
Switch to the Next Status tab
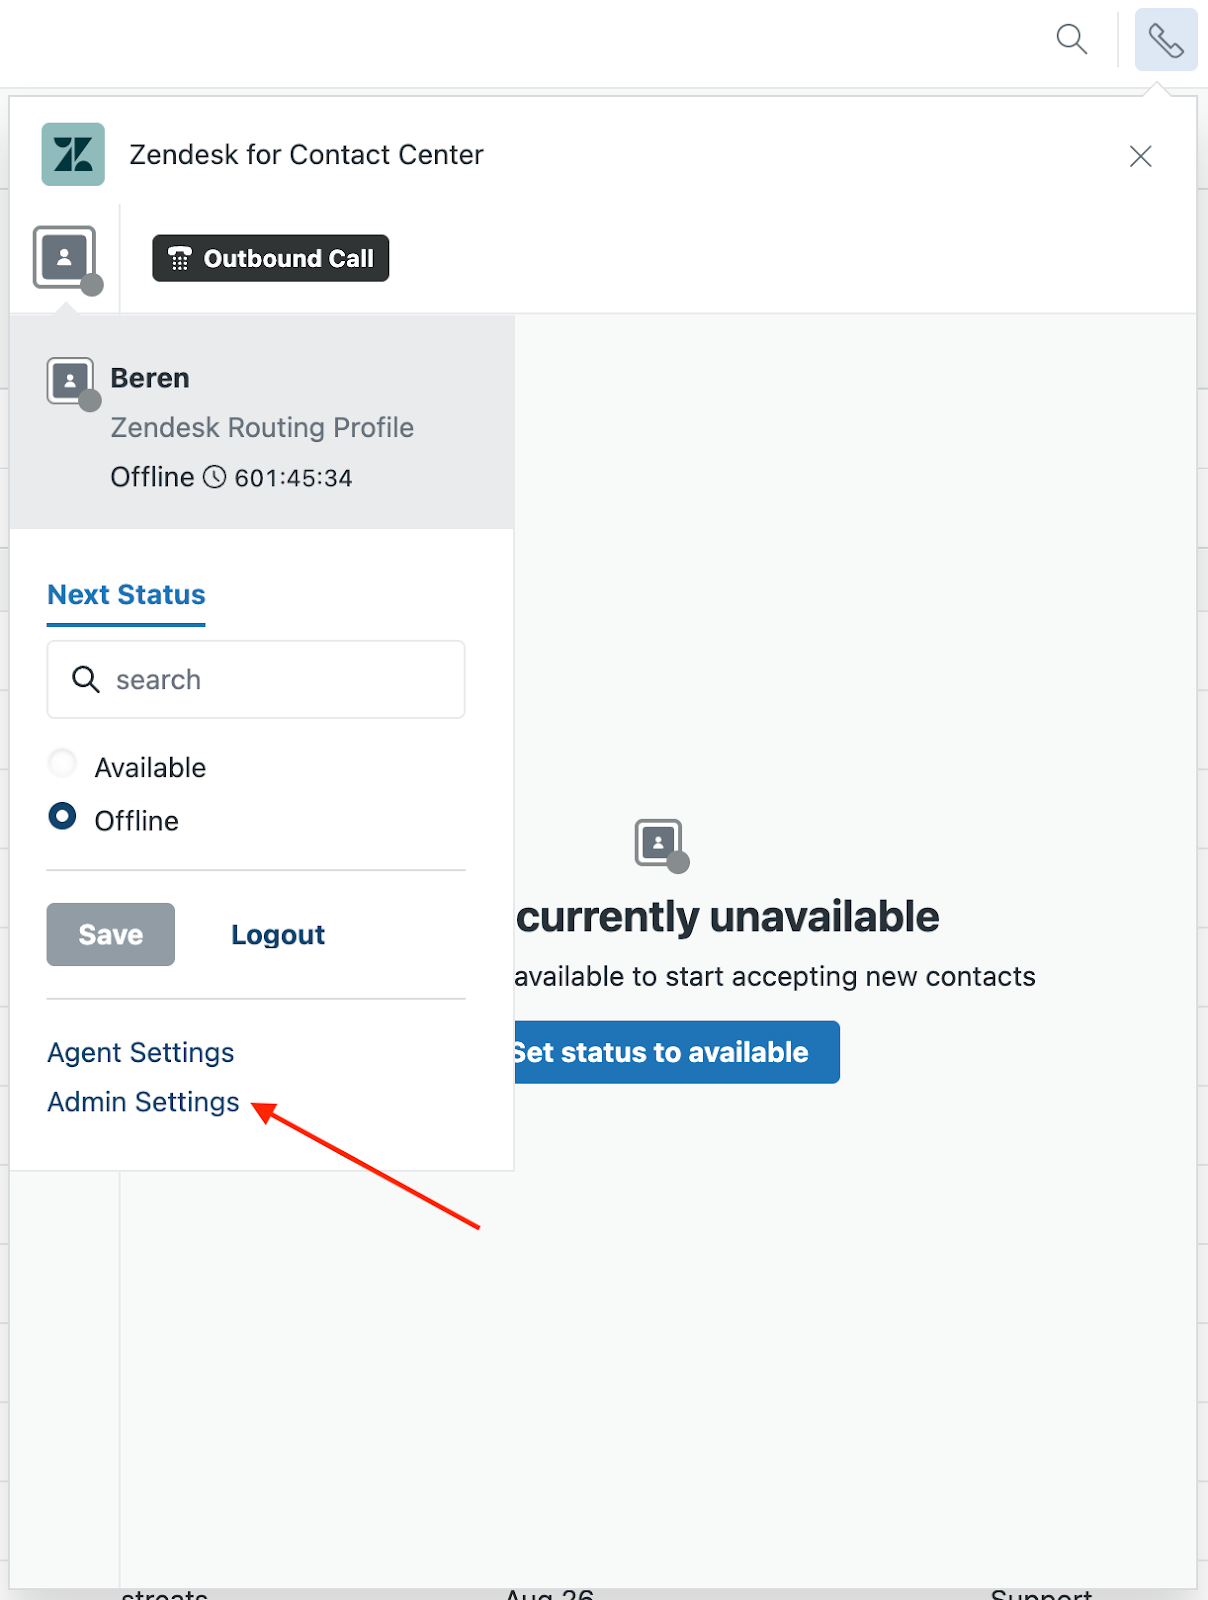pyautogui.click(x=126, y=595)
